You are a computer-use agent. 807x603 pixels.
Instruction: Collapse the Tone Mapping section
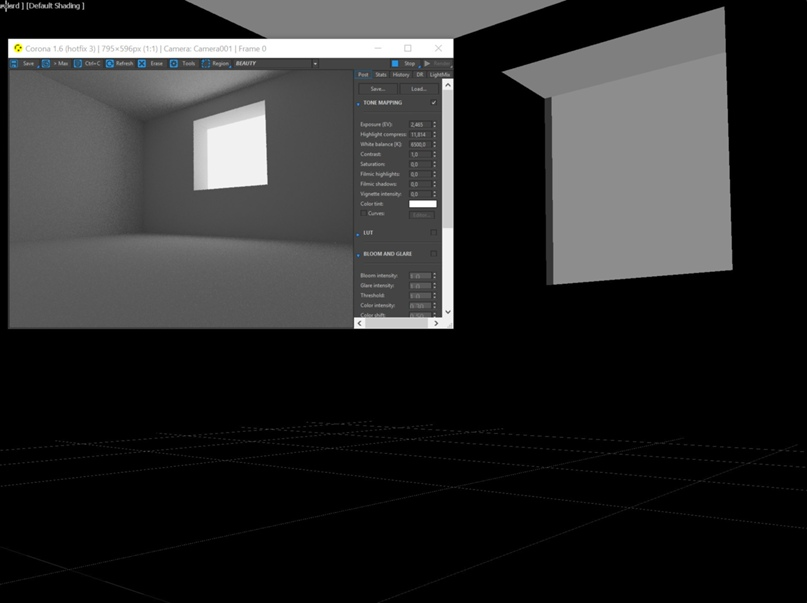click(x=358, y=104)
